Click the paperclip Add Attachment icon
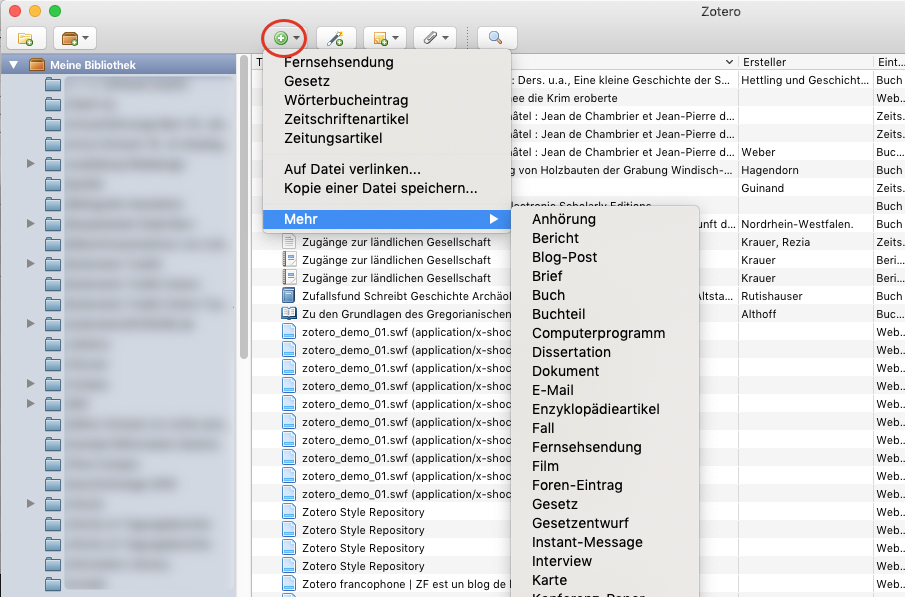905x597 pixels. tap(435, 38)
